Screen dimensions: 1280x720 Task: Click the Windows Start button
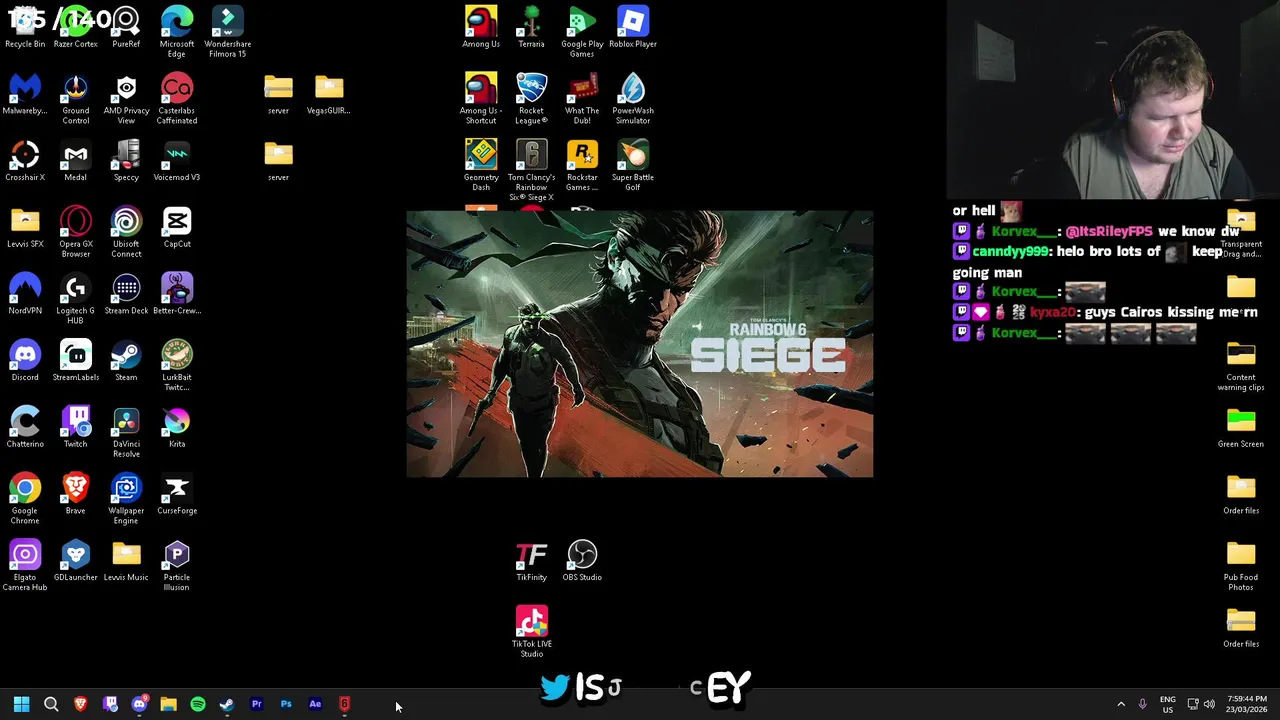[x=22, y=704]
